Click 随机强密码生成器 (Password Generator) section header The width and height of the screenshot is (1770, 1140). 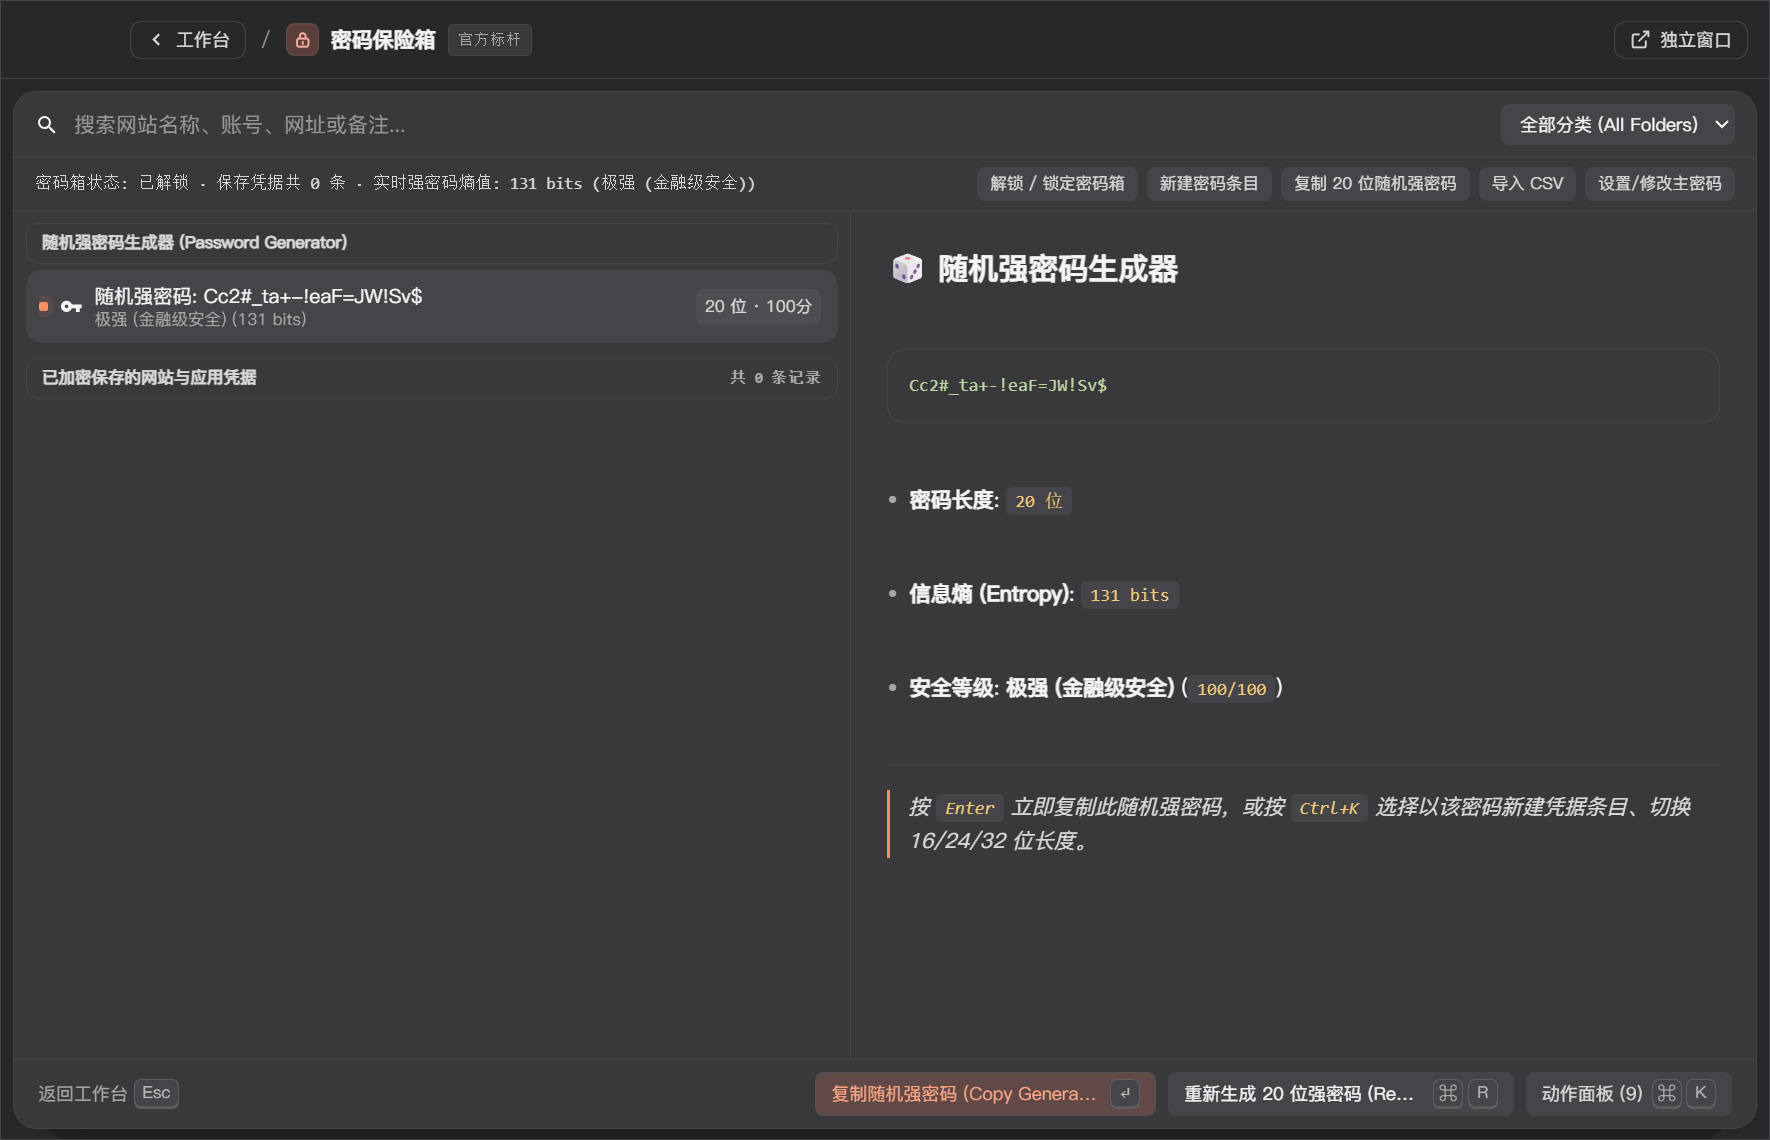(432, 243)
